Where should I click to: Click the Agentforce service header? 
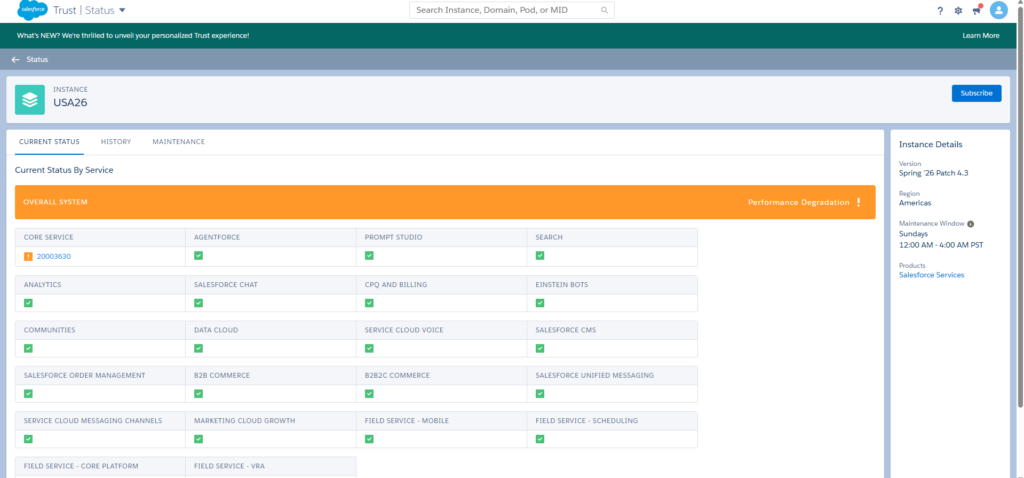pos(217,237)
